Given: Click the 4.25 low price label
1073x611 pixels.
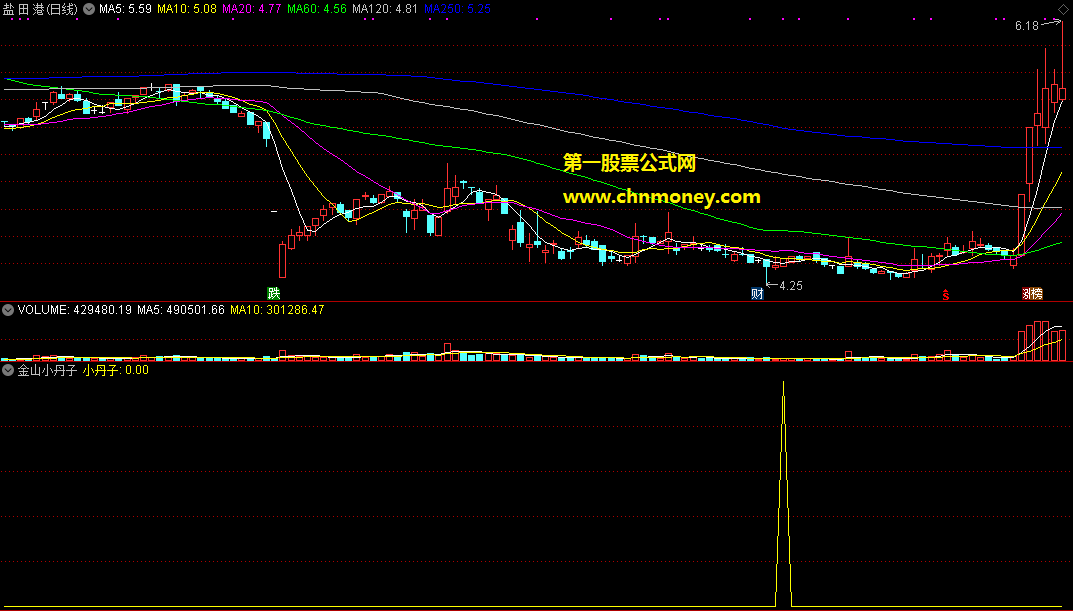Looking at the screenshot, I should click(x=791, y=286).
